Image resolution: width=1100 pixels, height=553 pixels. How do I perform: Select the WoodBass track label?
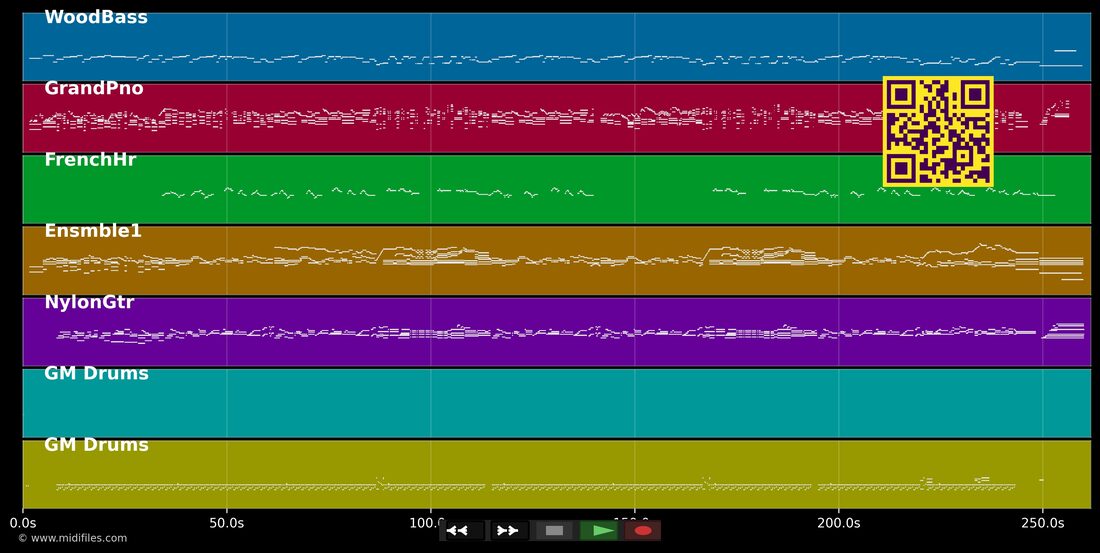point(96,18)
